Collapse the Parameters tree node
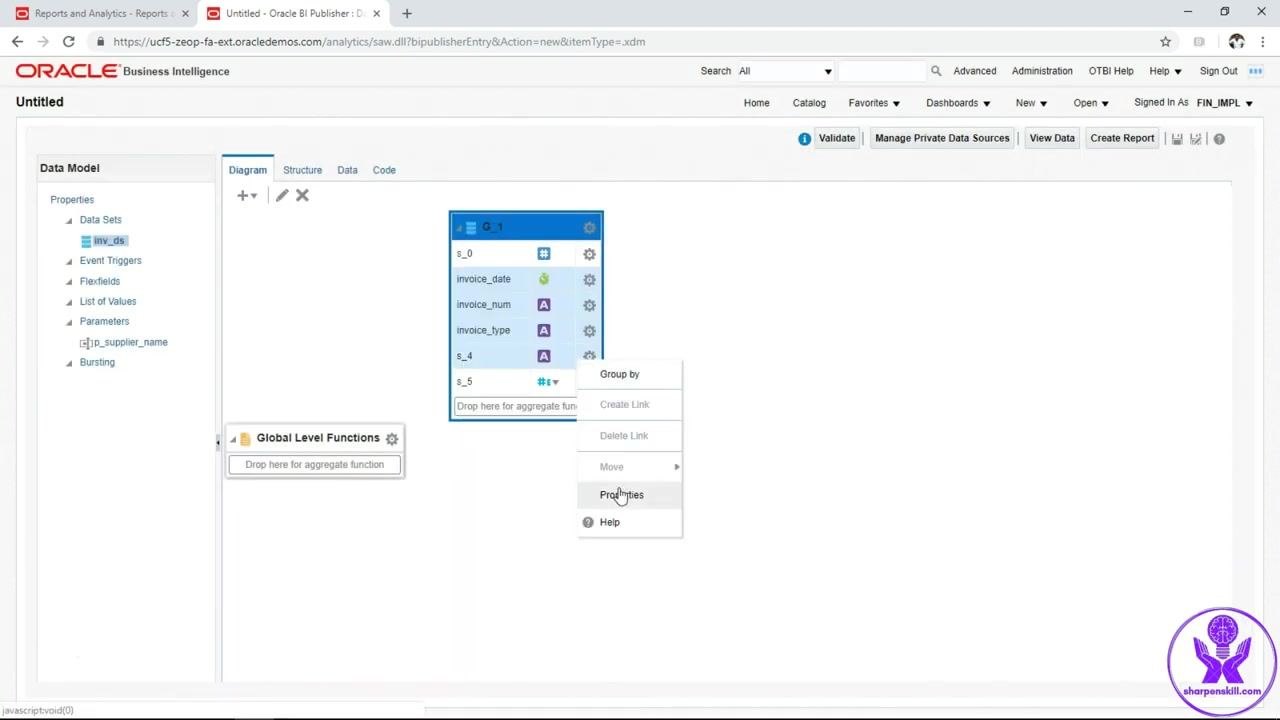This screenshot has width=1280, height=720. pyautogui.click(x=69, y=322)
